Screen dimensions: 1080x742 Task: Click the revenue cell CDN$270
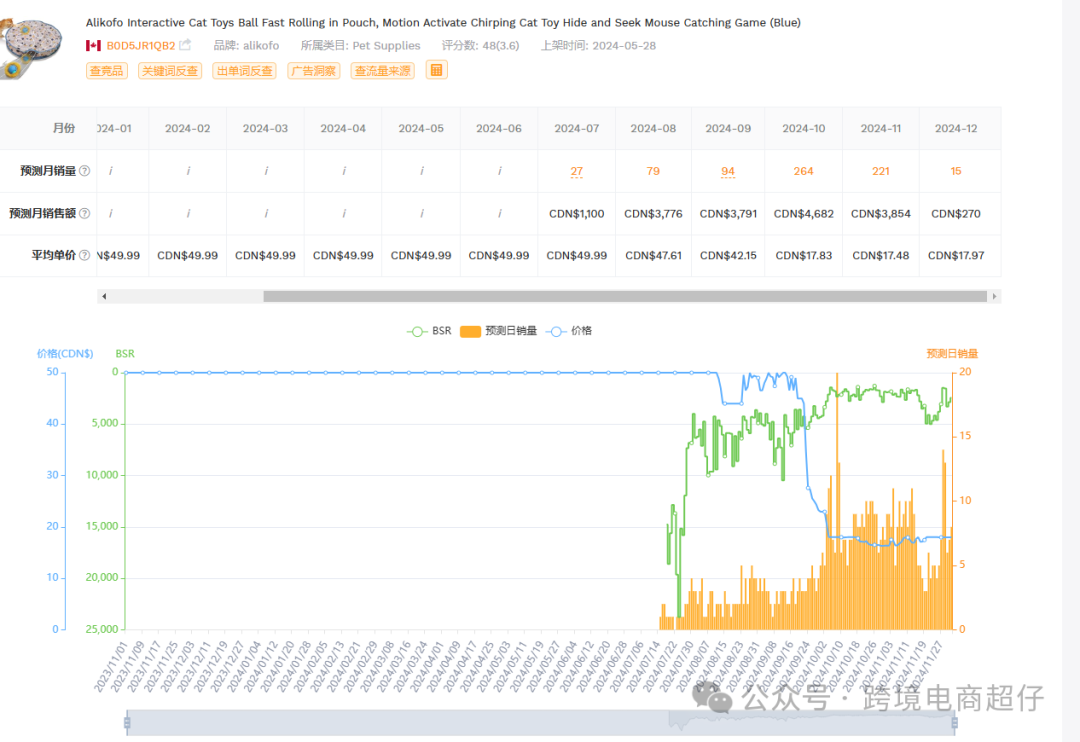tap(956, 214)
